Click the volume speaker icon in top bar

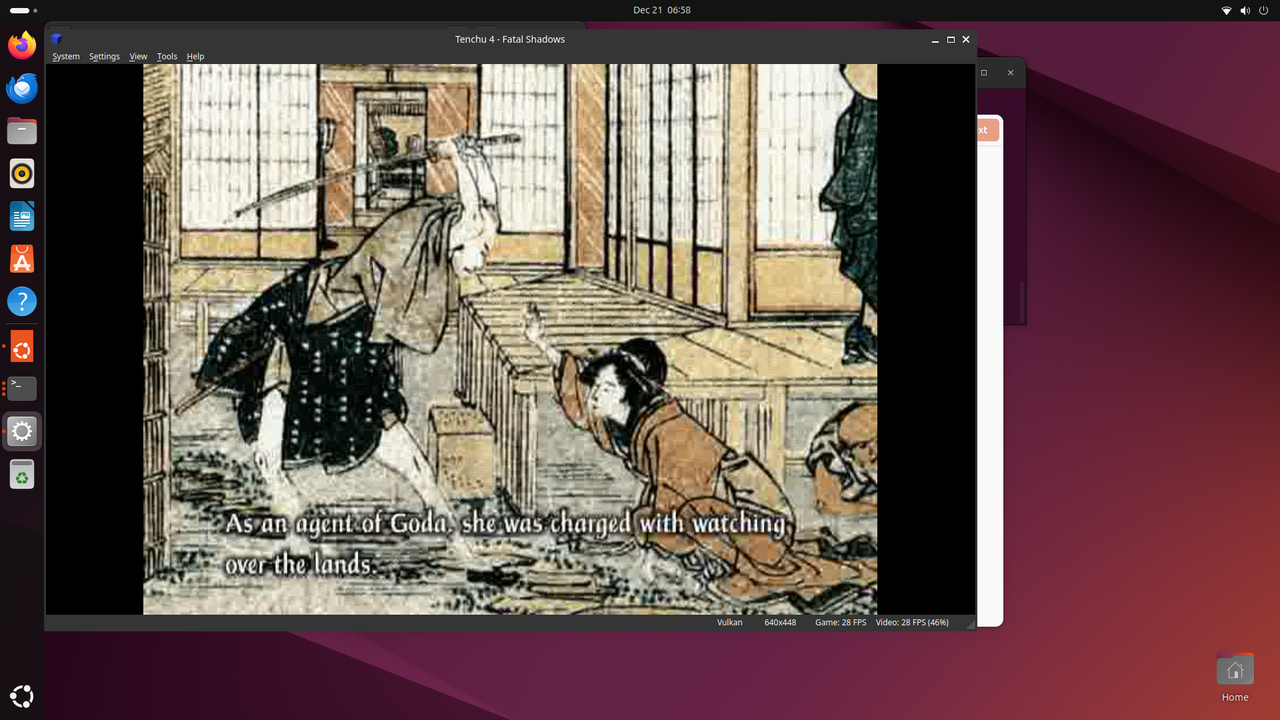pyautogui.click(x=1245, y=10)
